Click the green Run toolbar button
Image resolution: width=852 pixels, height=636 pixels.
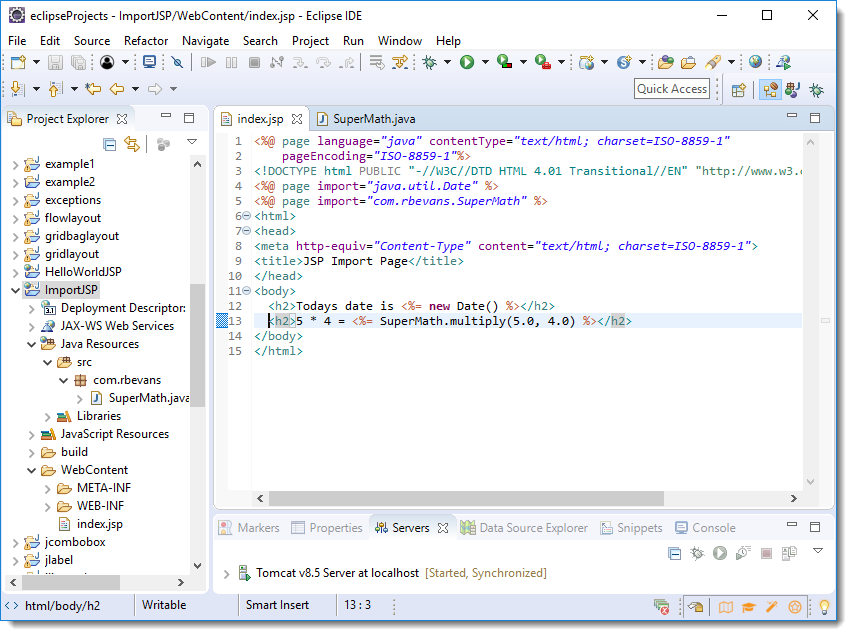(467, 63)
